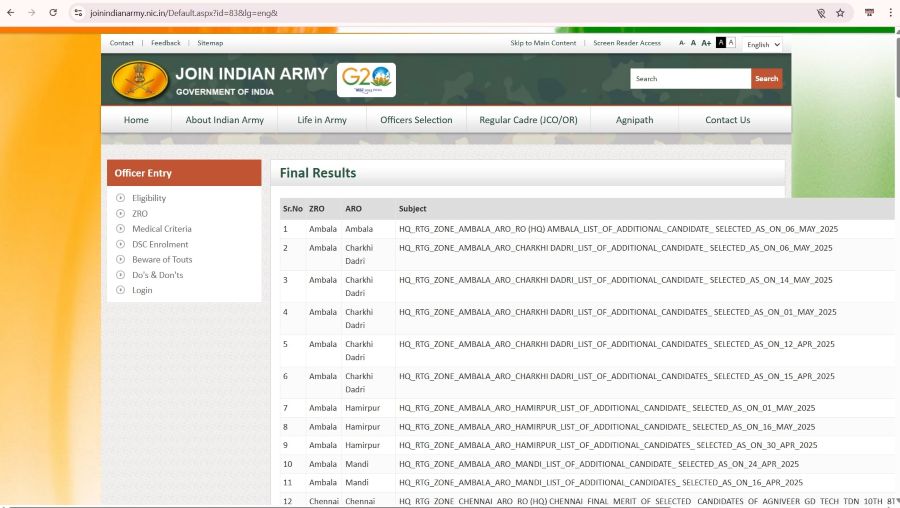Click the Indian Army emblem logo
Screen dimensions: 900x508
(x=139, y=80)
